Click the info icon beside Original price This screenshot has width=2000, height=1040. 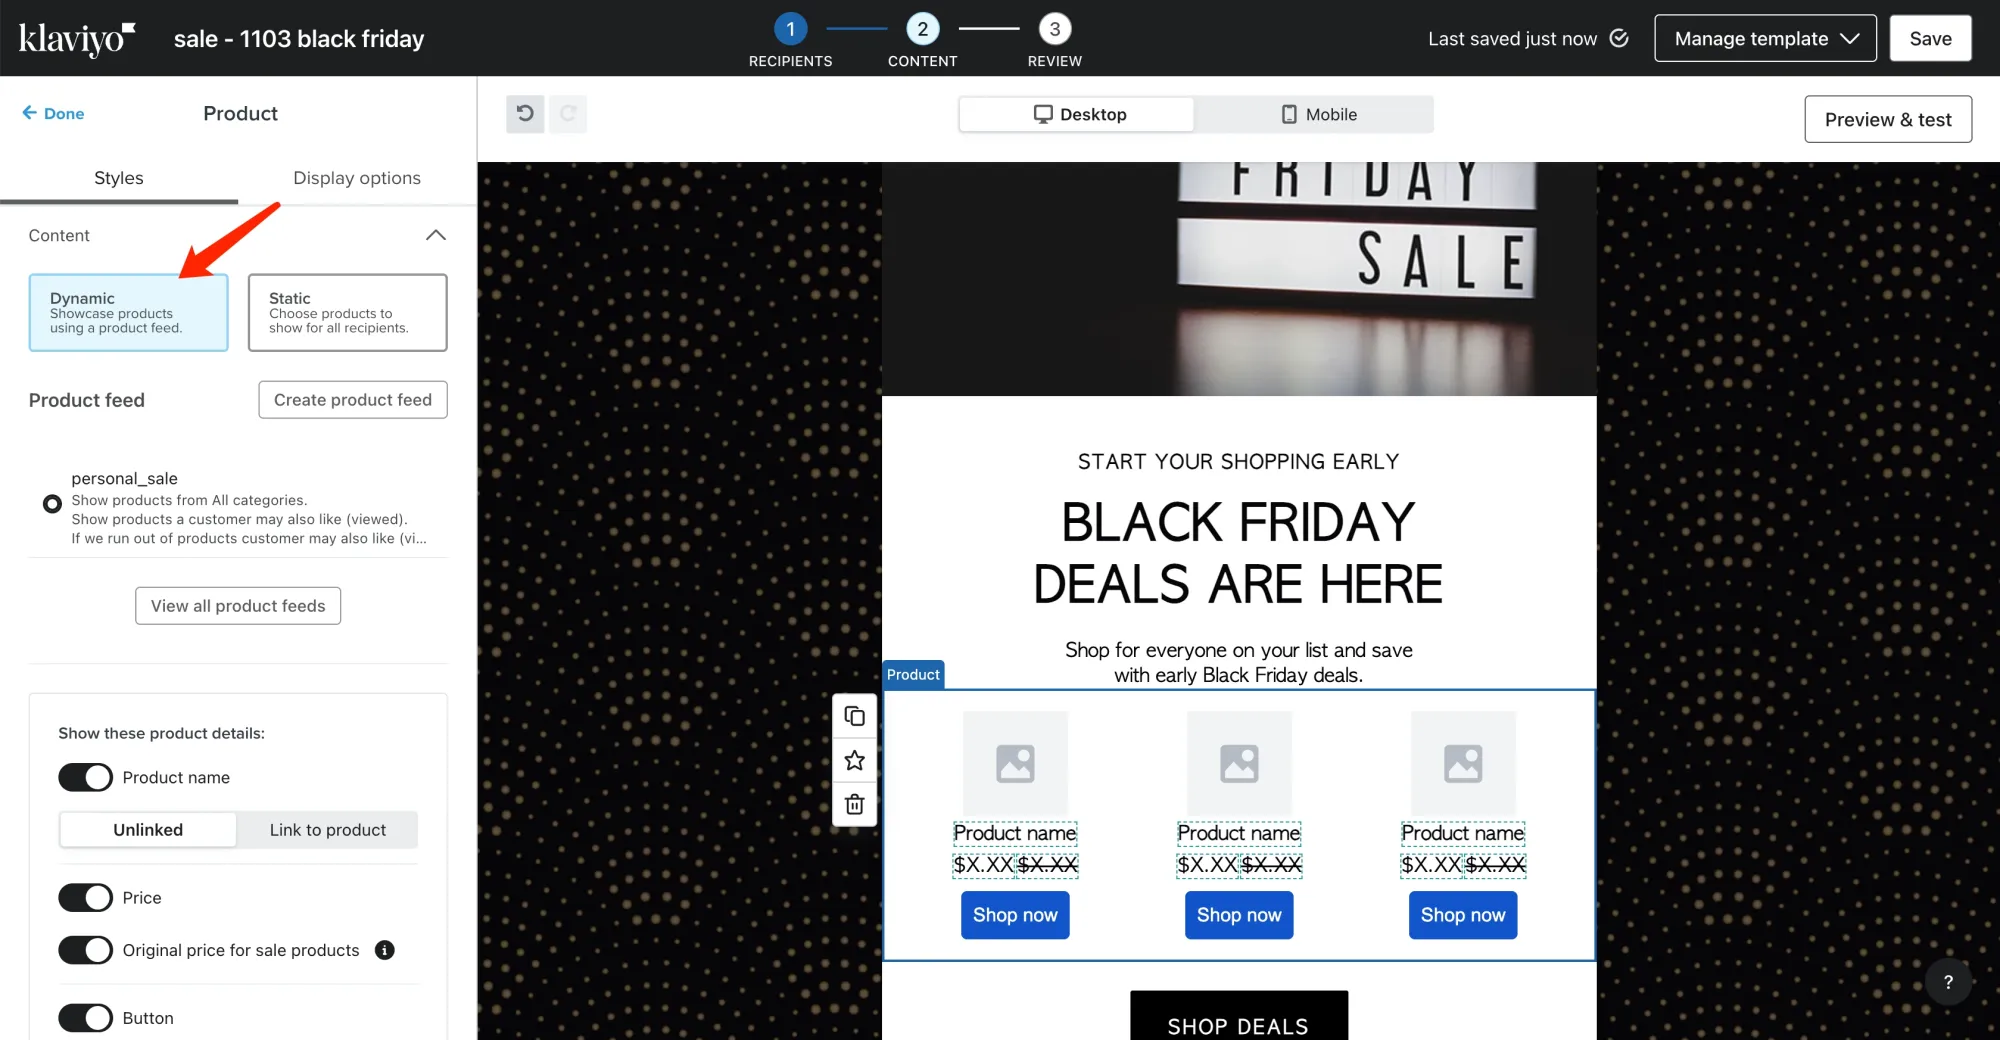(x=385, y=950)
